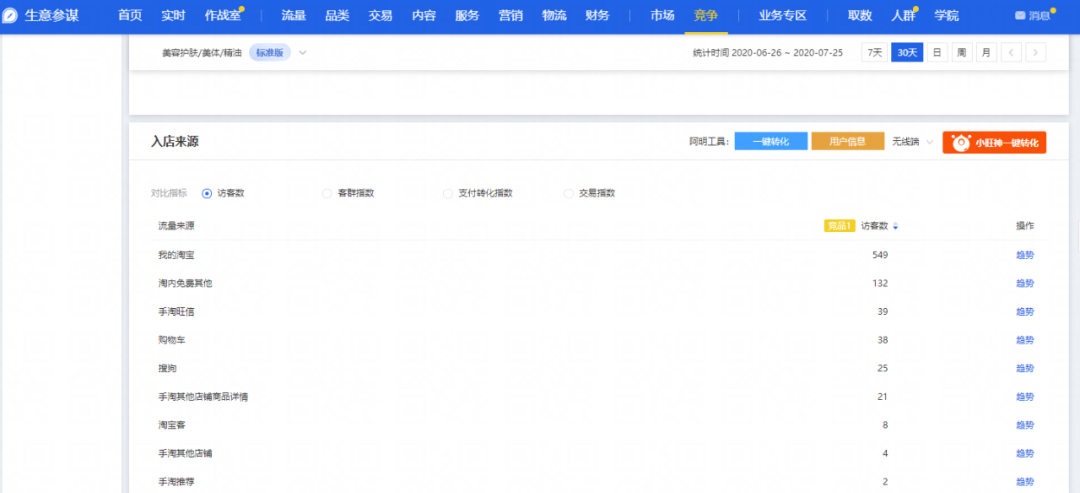
Task: Open 趋势 for 购物车
Action: tap(1025, 340)
